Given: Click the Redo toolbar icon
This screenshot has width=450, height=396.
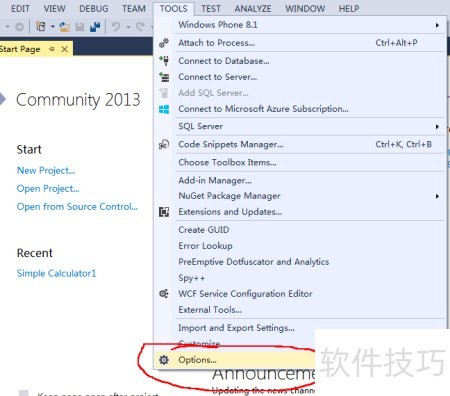Looking at the screenshot, I should pos(140,26).
